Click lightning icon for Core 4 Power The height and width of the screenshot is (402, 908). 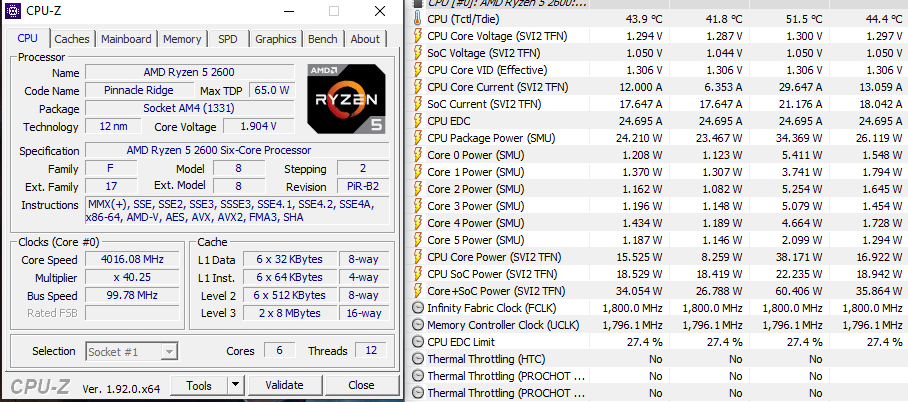[x=418, y=223]
